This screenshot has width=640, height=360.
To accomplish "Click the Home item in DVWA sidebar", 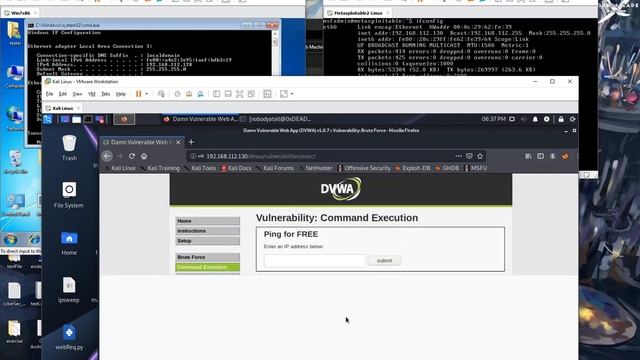I will (207, 221).
